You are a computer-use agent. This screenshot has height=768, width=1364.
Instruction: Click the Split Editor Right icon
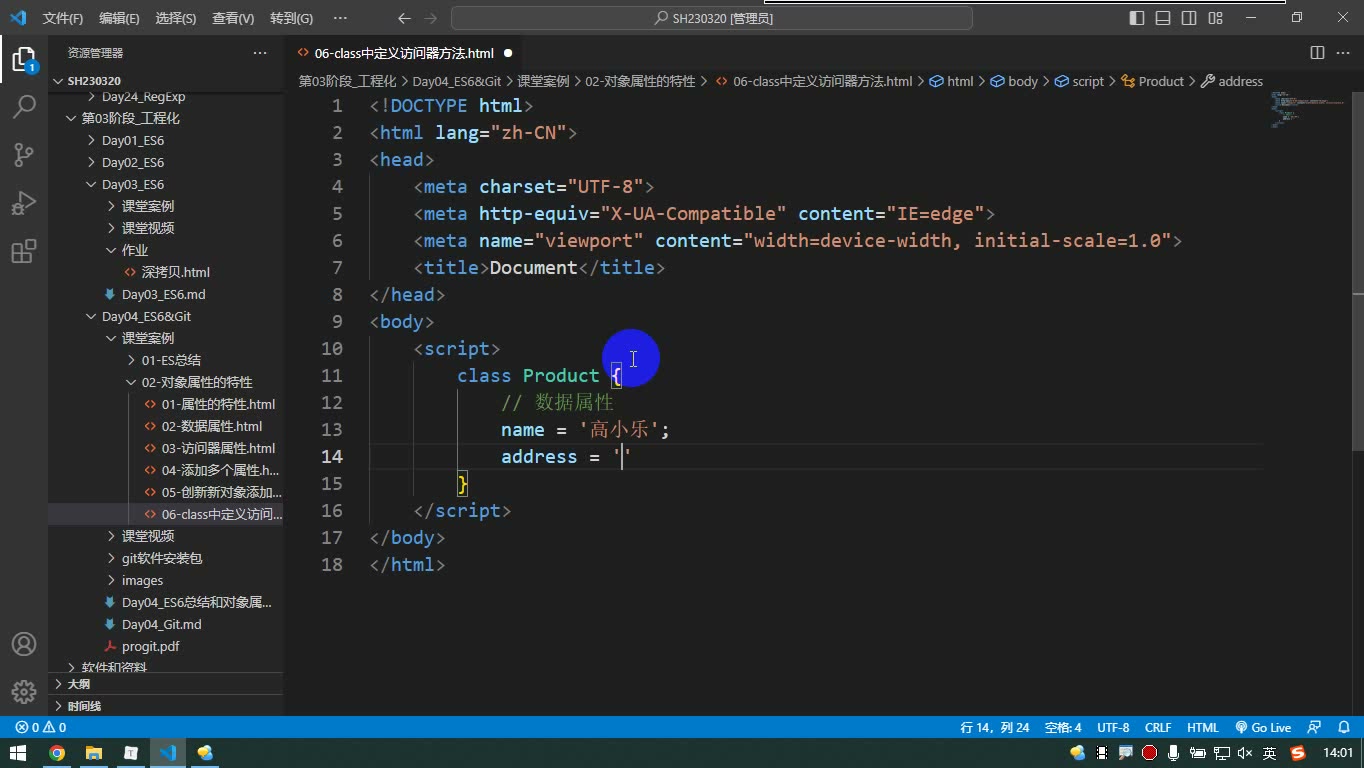pos(1317,53)
